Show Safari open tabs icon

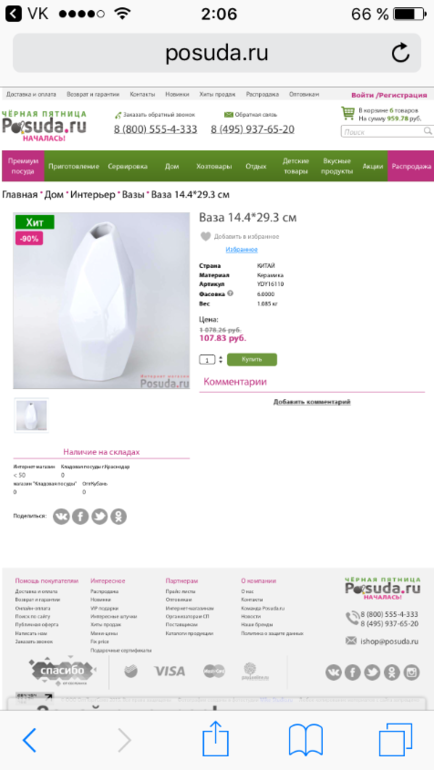395,740
